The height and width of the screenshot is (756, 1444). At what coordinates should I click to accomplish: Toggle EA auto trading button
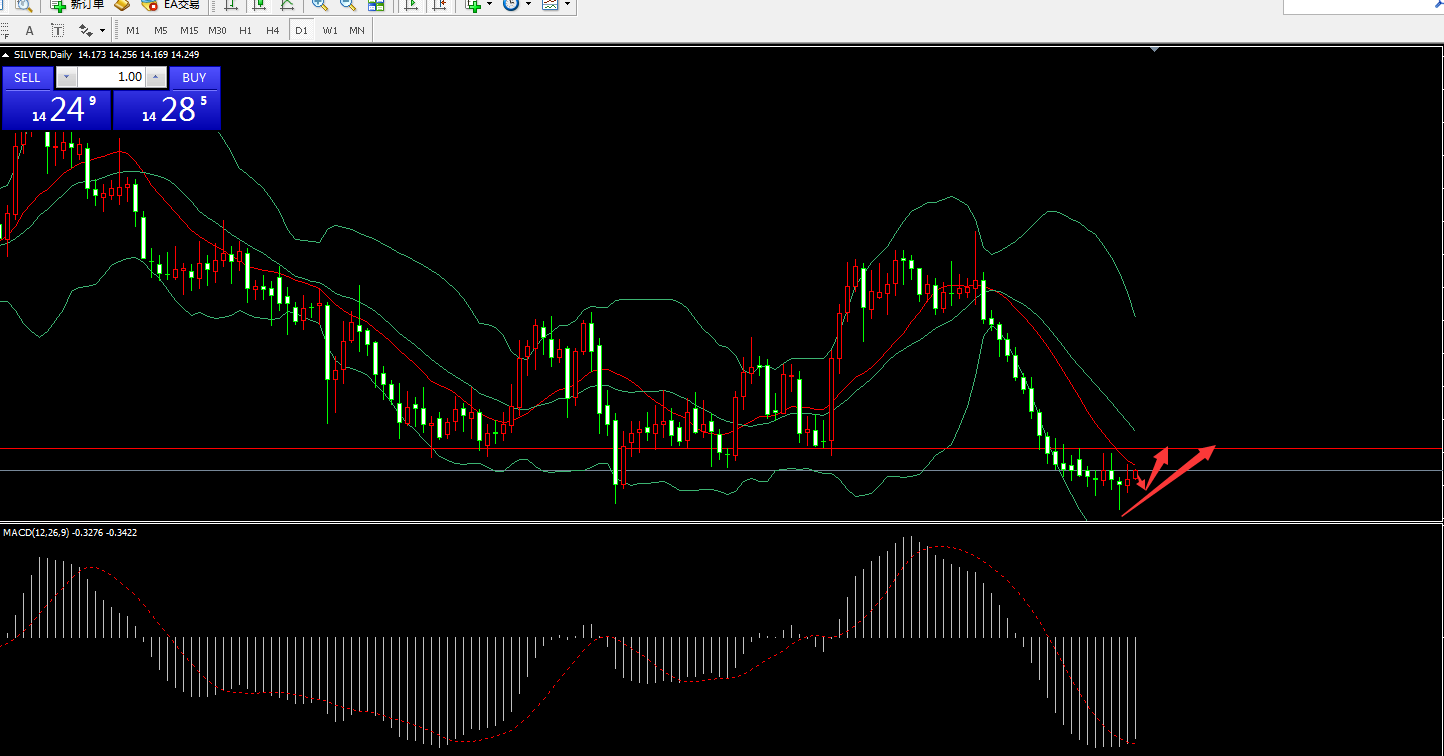(171, 5)
